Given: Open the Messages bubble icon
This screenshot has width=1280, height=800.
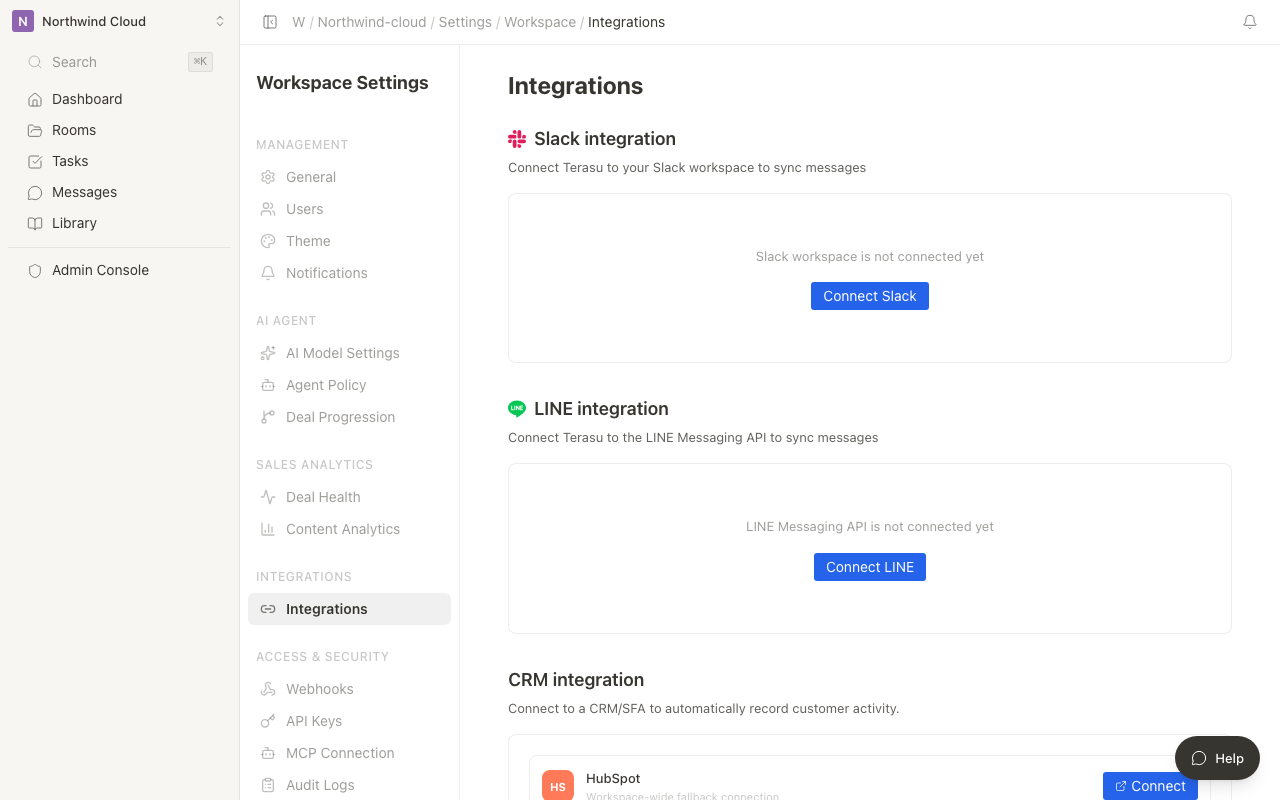Looking at the screenshot, I should click(x=35, y=192).
